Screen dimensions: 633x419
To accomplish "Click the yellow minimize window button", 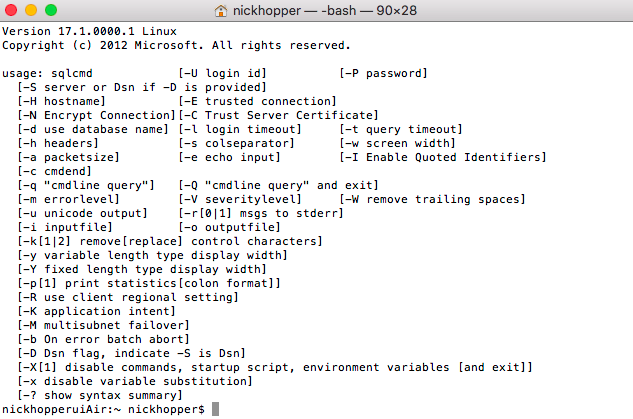I will (x=31, y=10).
